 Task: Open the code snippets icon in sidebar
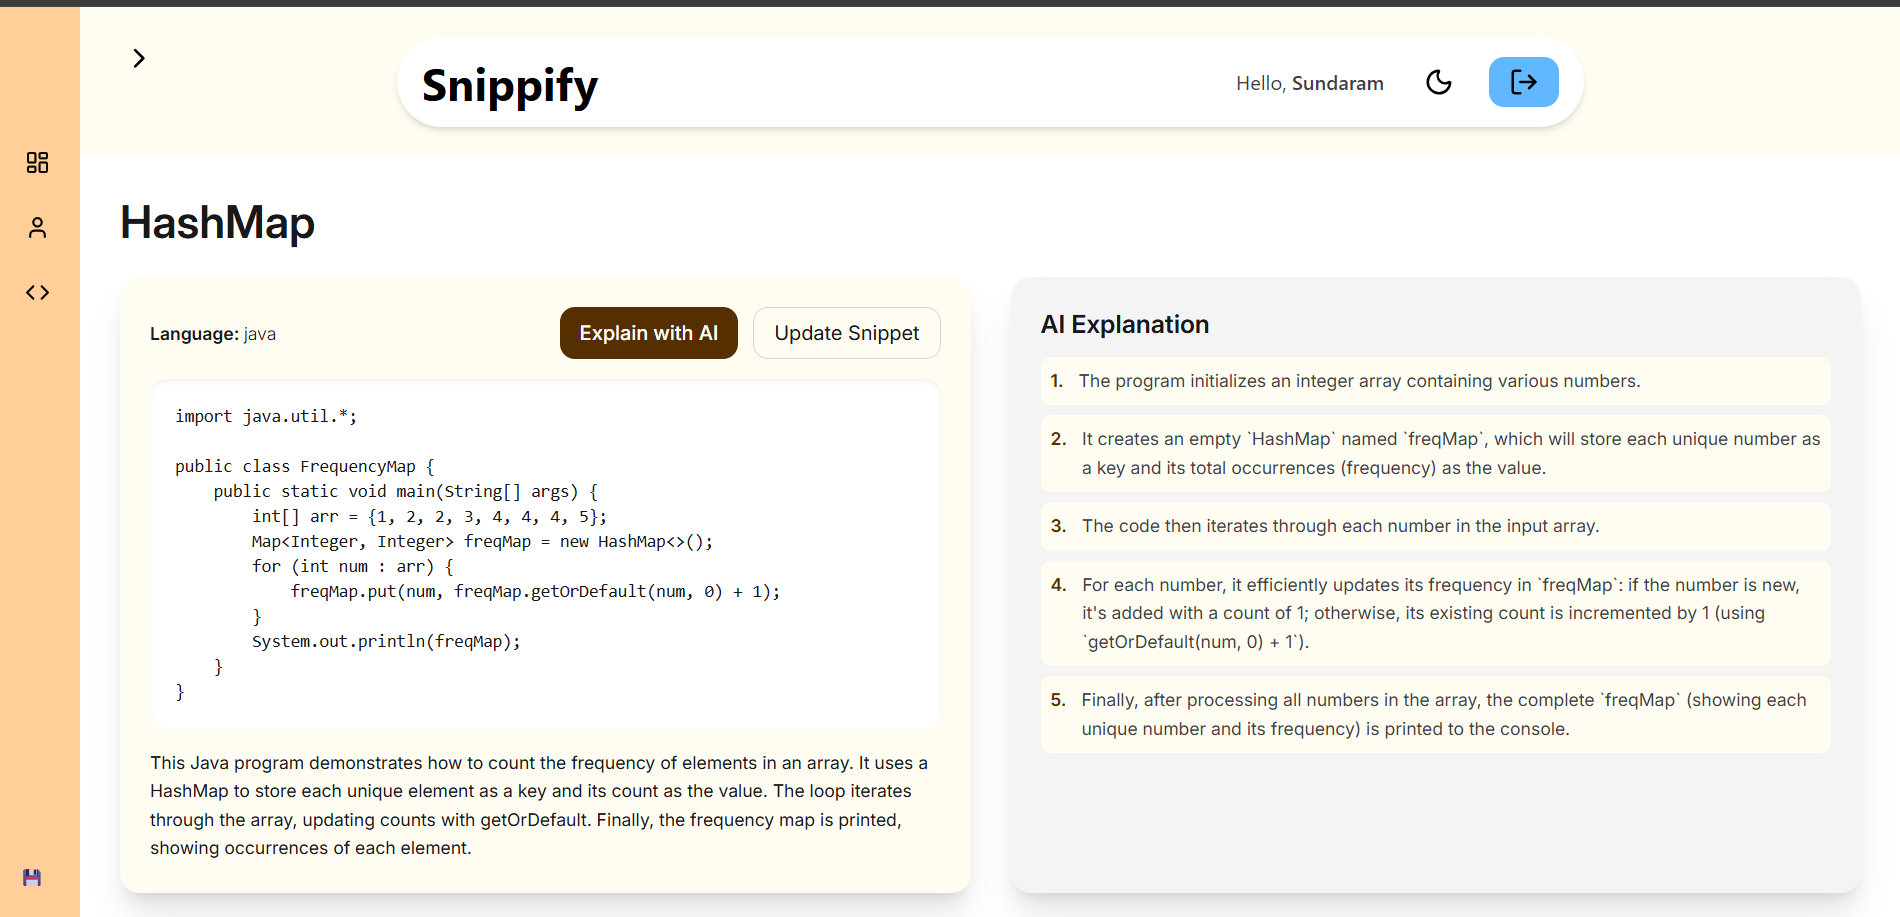(37, 293)
